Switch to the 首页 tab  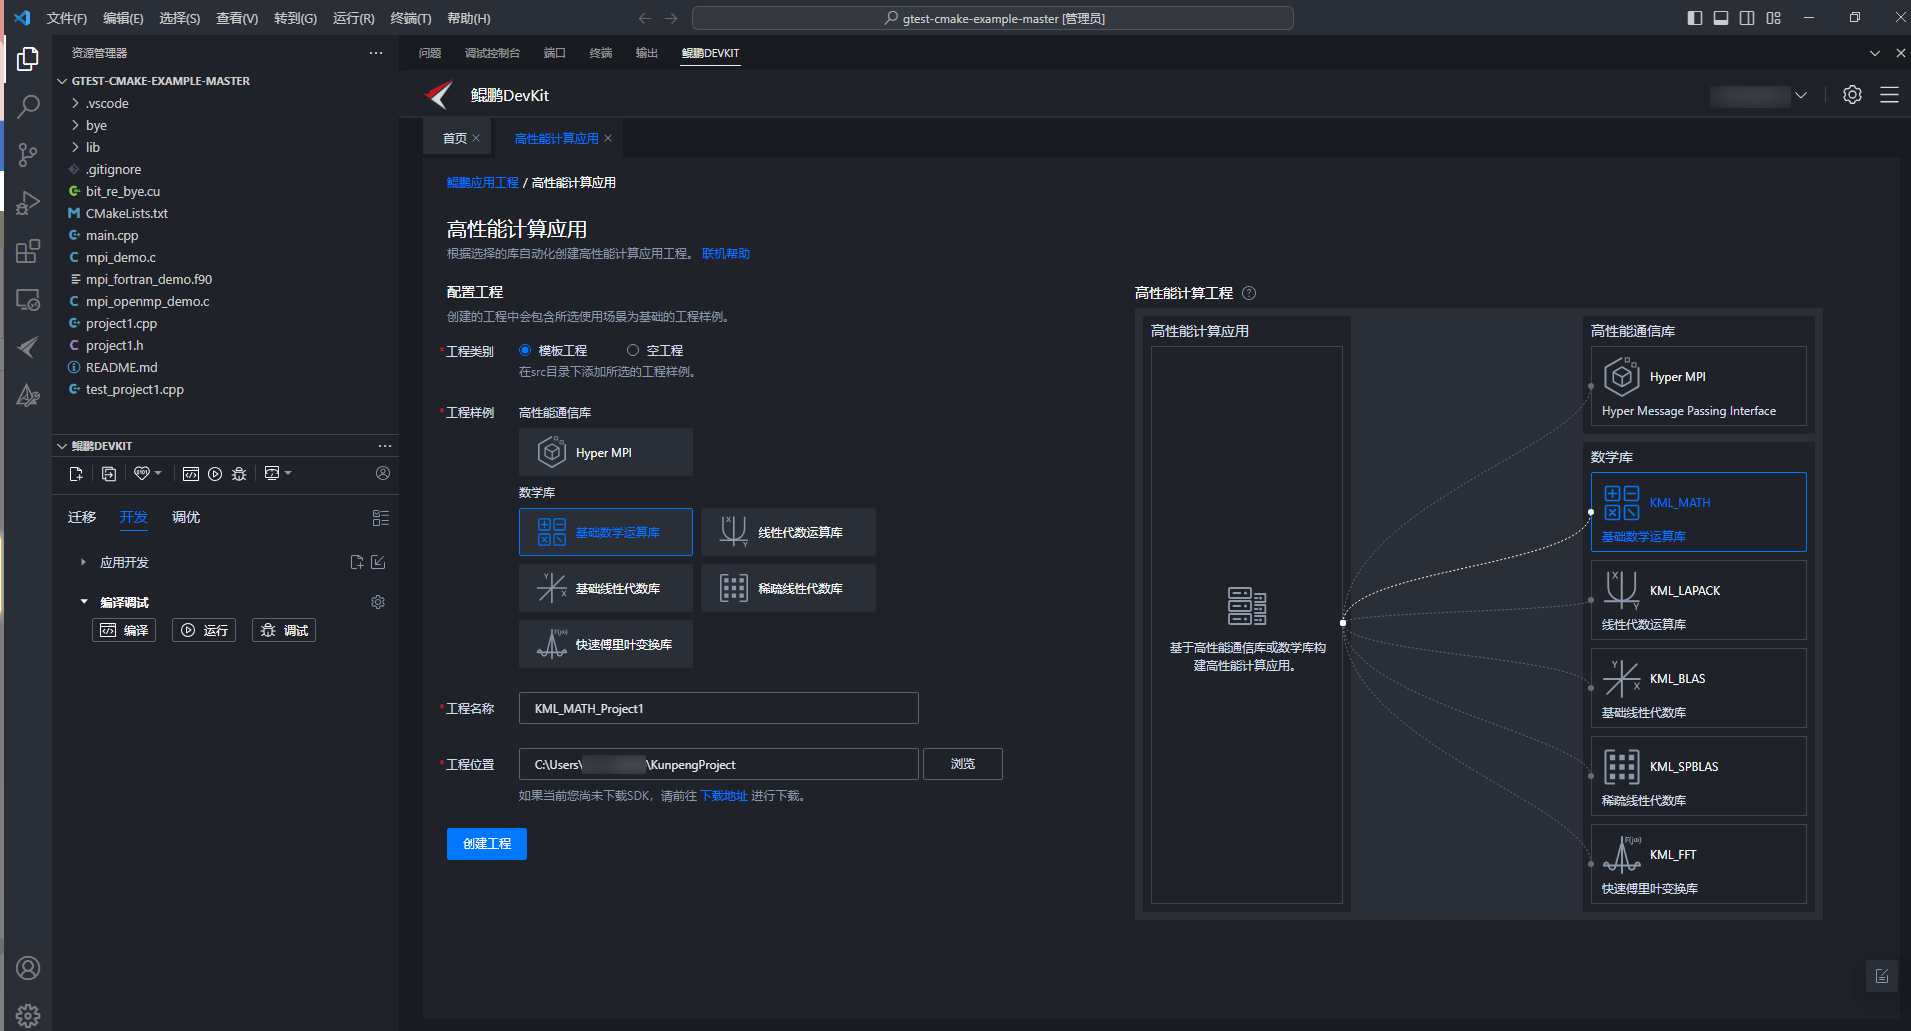coord(455,138)
